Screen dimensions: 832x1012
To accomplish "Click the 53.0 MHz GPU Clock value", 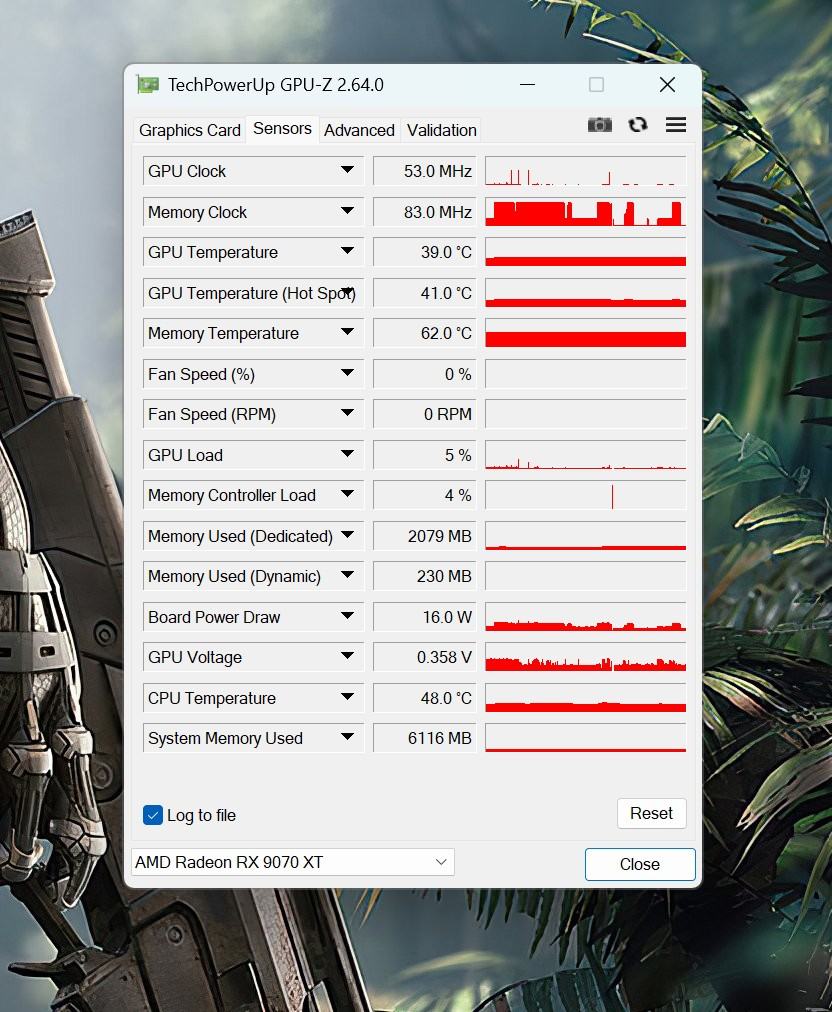I will [425, 171].
